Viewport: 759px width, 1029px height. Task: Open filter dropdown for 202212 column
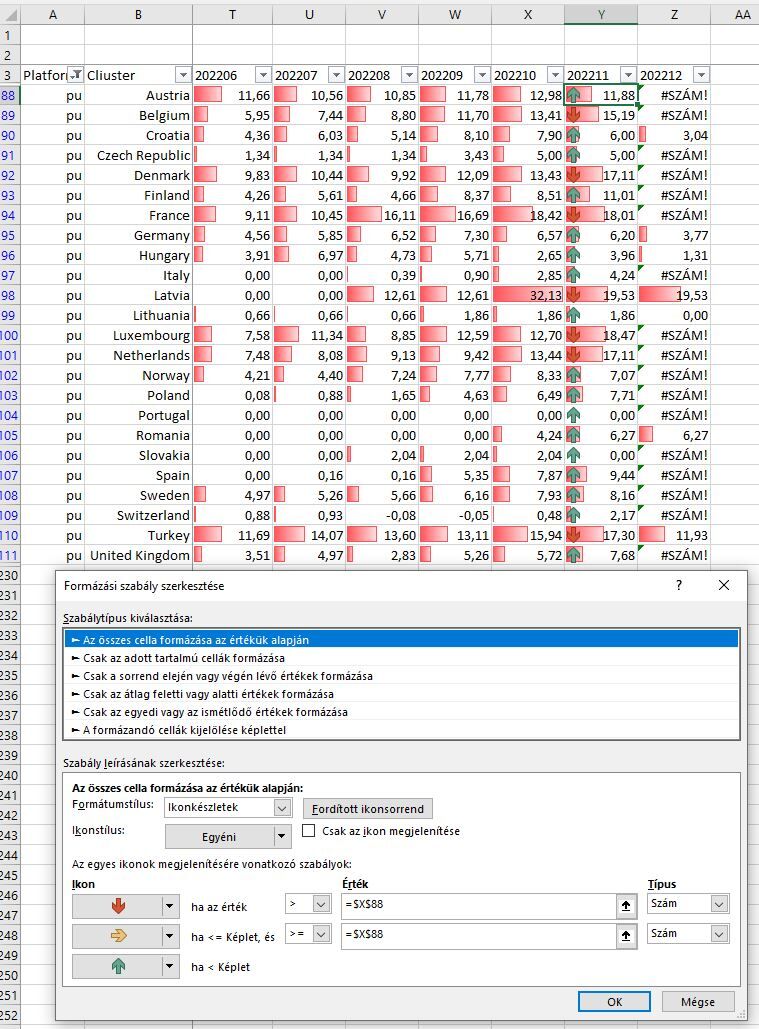[x=701, y=75]
